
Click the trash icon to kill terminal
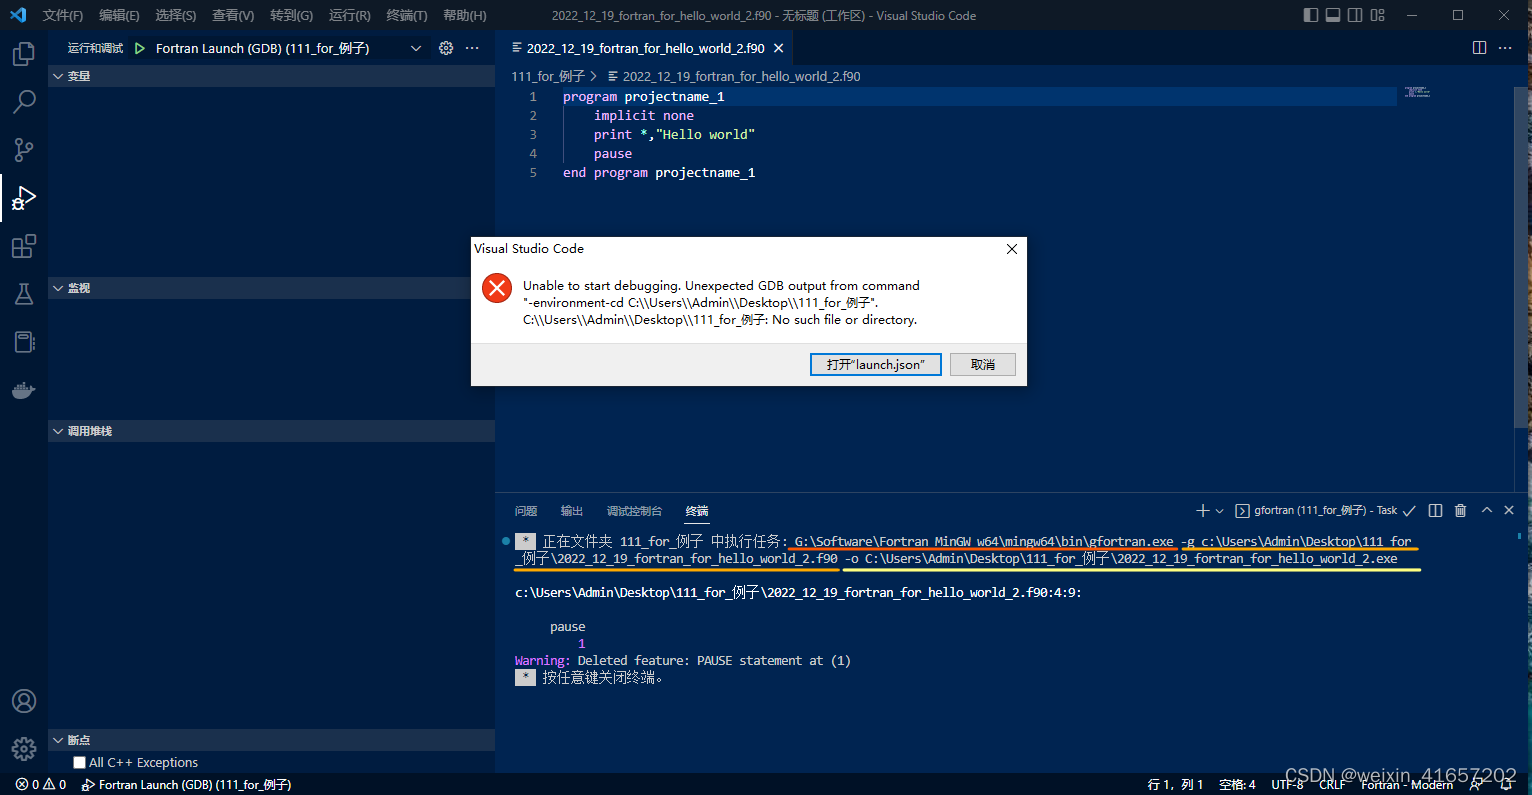pyautogui.click(x=1460, y=510)
